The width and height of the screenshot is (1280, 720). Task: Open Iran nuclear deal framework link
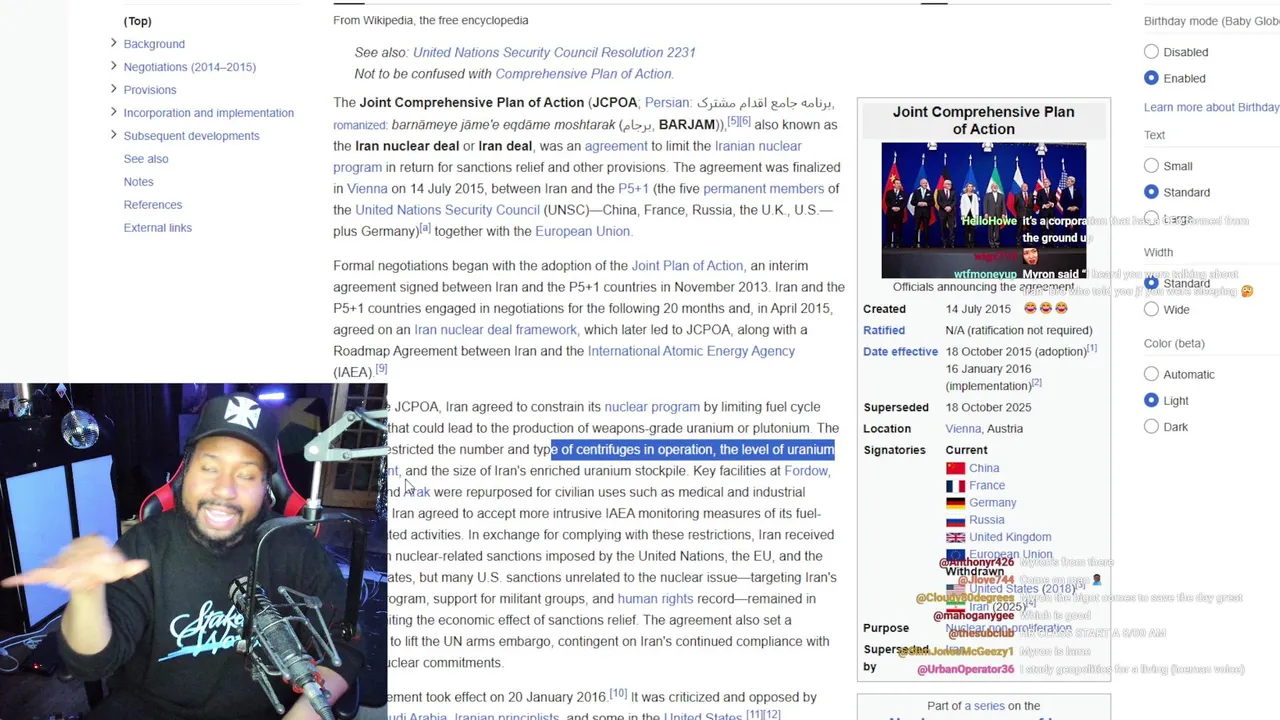495,330
